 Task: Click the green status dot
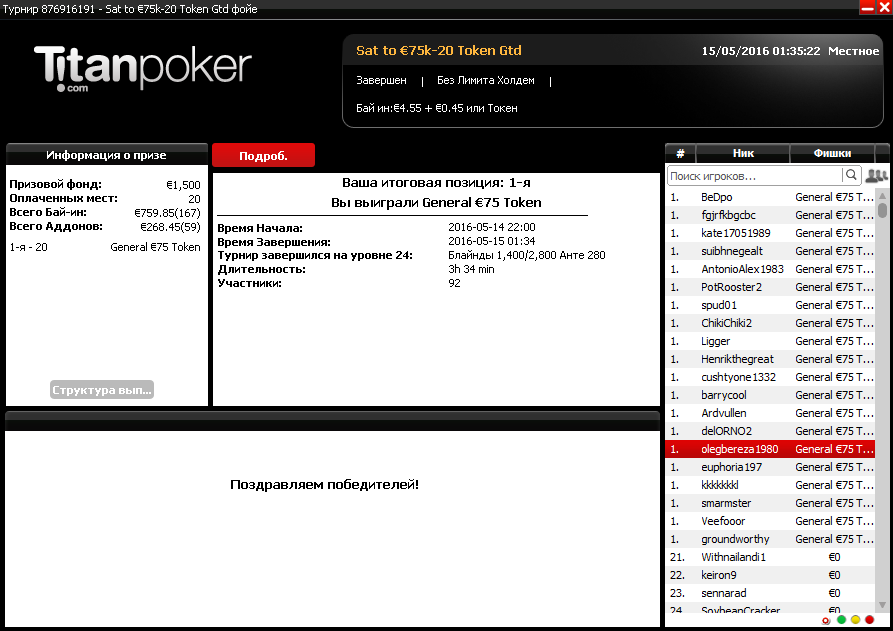[x=842, y=620]
